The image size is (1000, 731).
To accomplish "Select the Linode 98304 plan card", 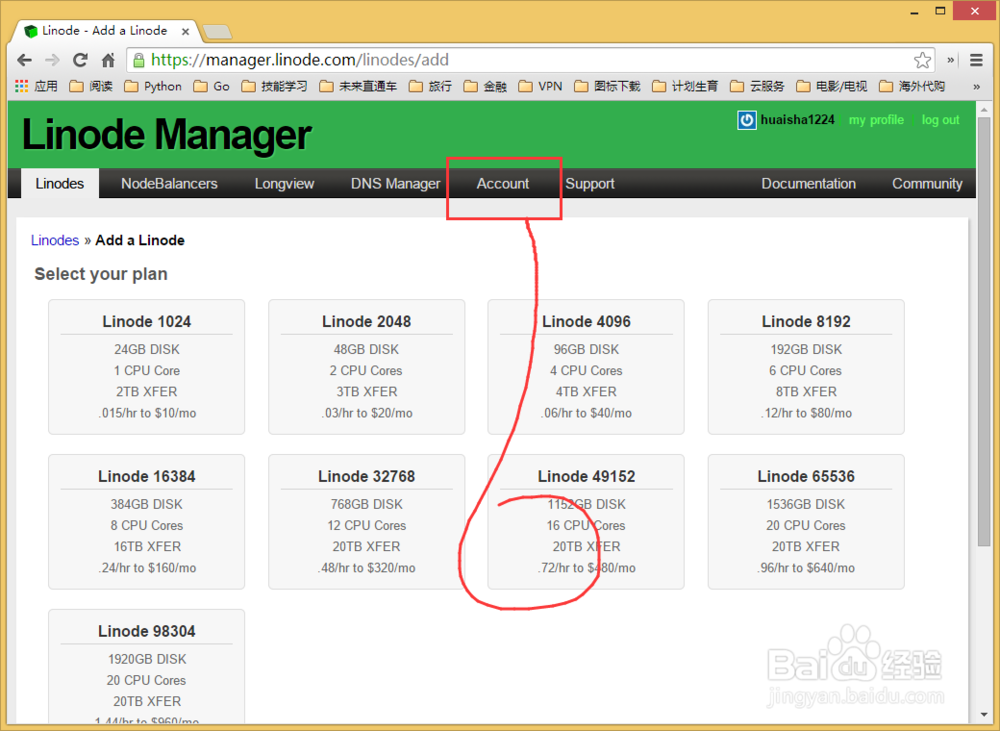I will pyautogui.click(x=147, y=667).
